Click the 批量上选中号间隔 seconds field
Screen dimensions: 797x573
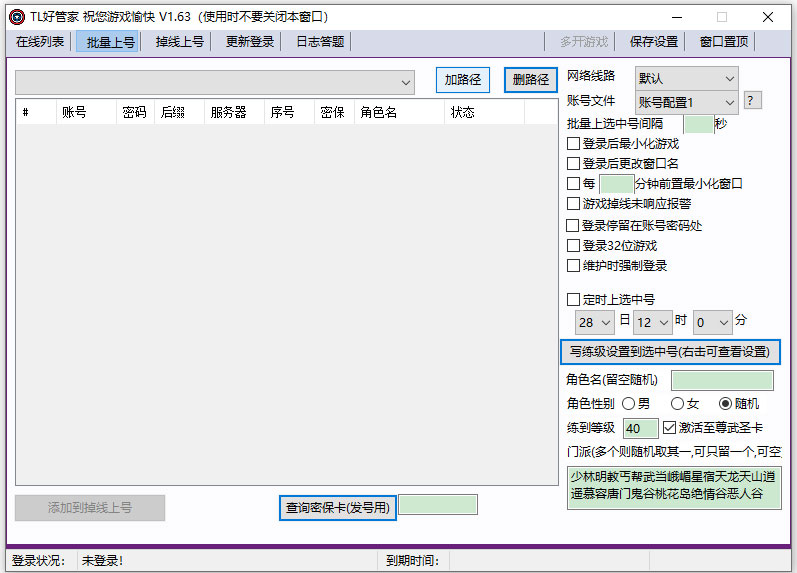(x=698, y=124)
